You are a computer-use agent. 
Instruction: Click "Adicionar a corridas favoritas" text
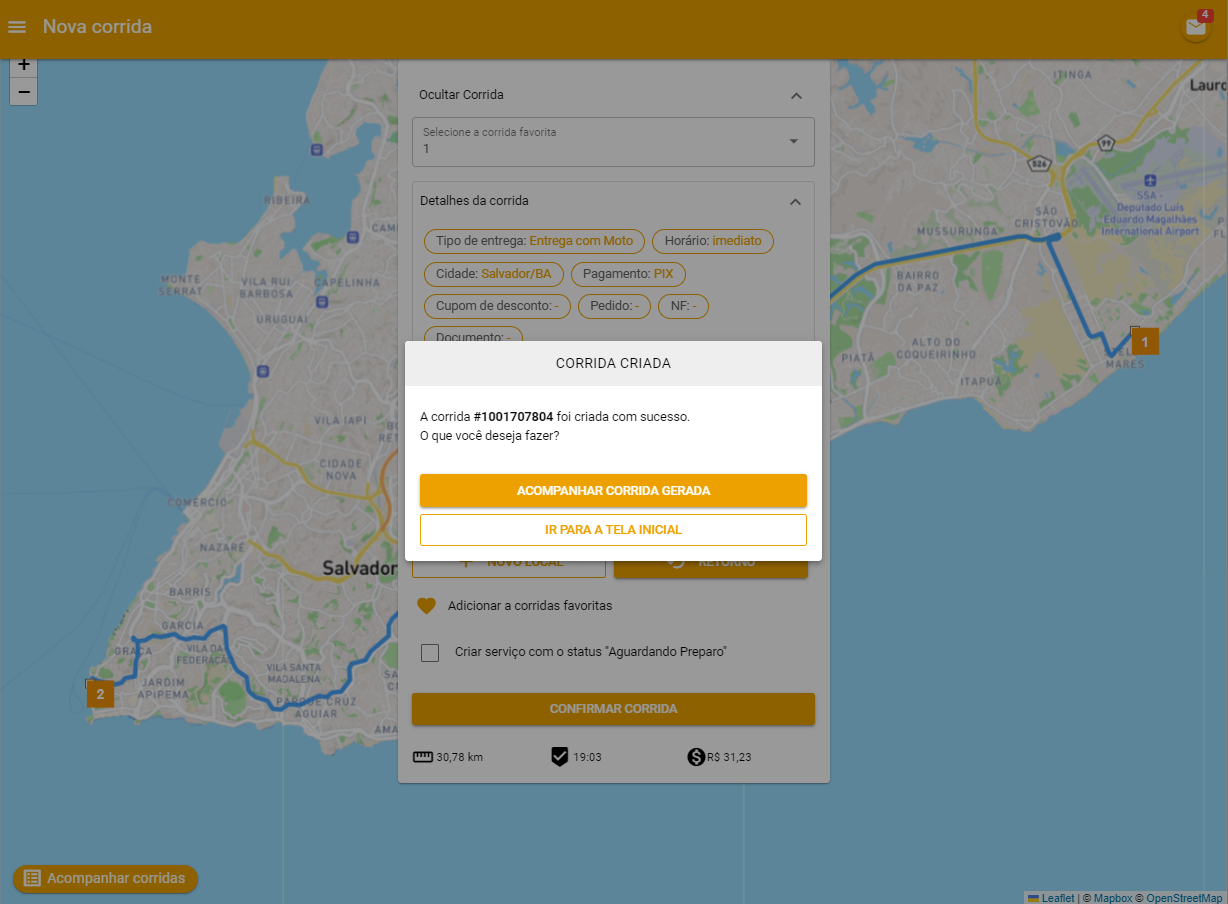click(530, 606)
